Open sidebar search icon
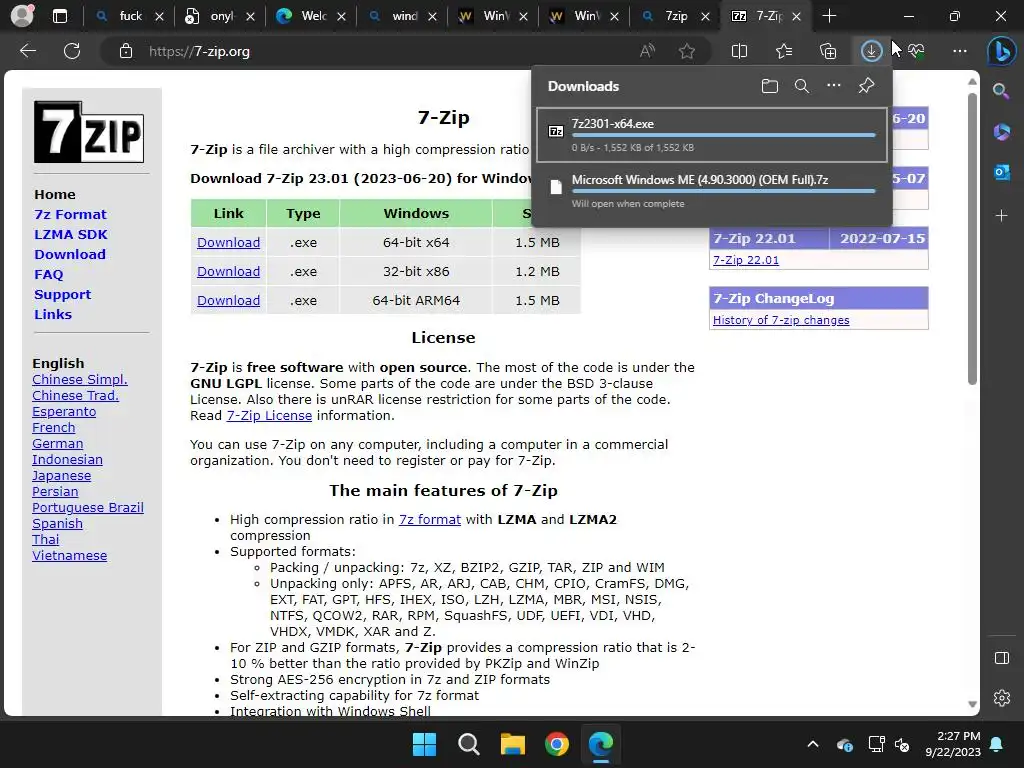 (1001, 91)
